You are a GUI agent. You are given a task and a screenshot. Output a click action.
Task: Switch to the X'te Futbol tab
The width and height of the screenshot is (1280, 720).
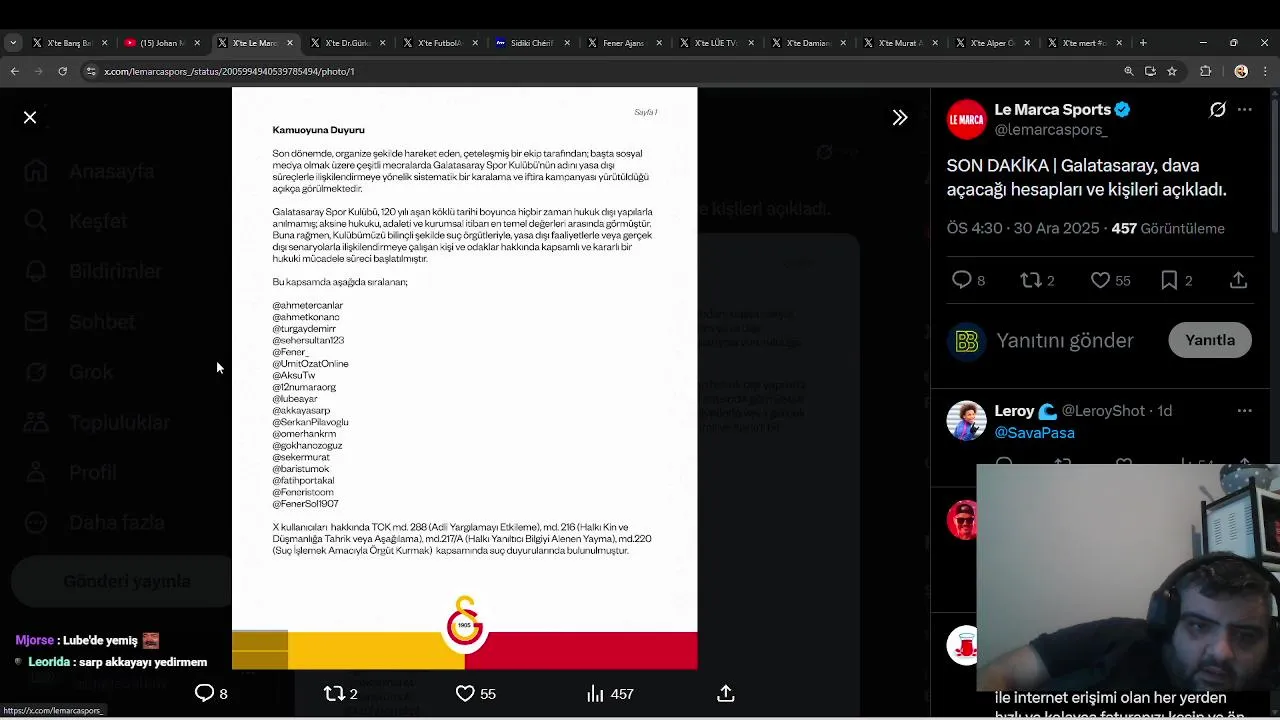[x=440, y=43]
